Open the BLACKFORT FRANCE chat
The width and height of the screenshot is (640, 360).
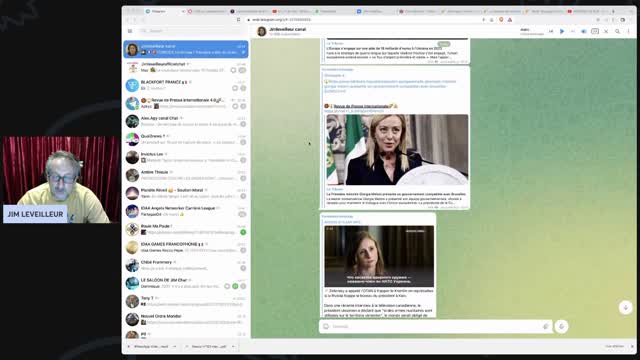point(186,85)
